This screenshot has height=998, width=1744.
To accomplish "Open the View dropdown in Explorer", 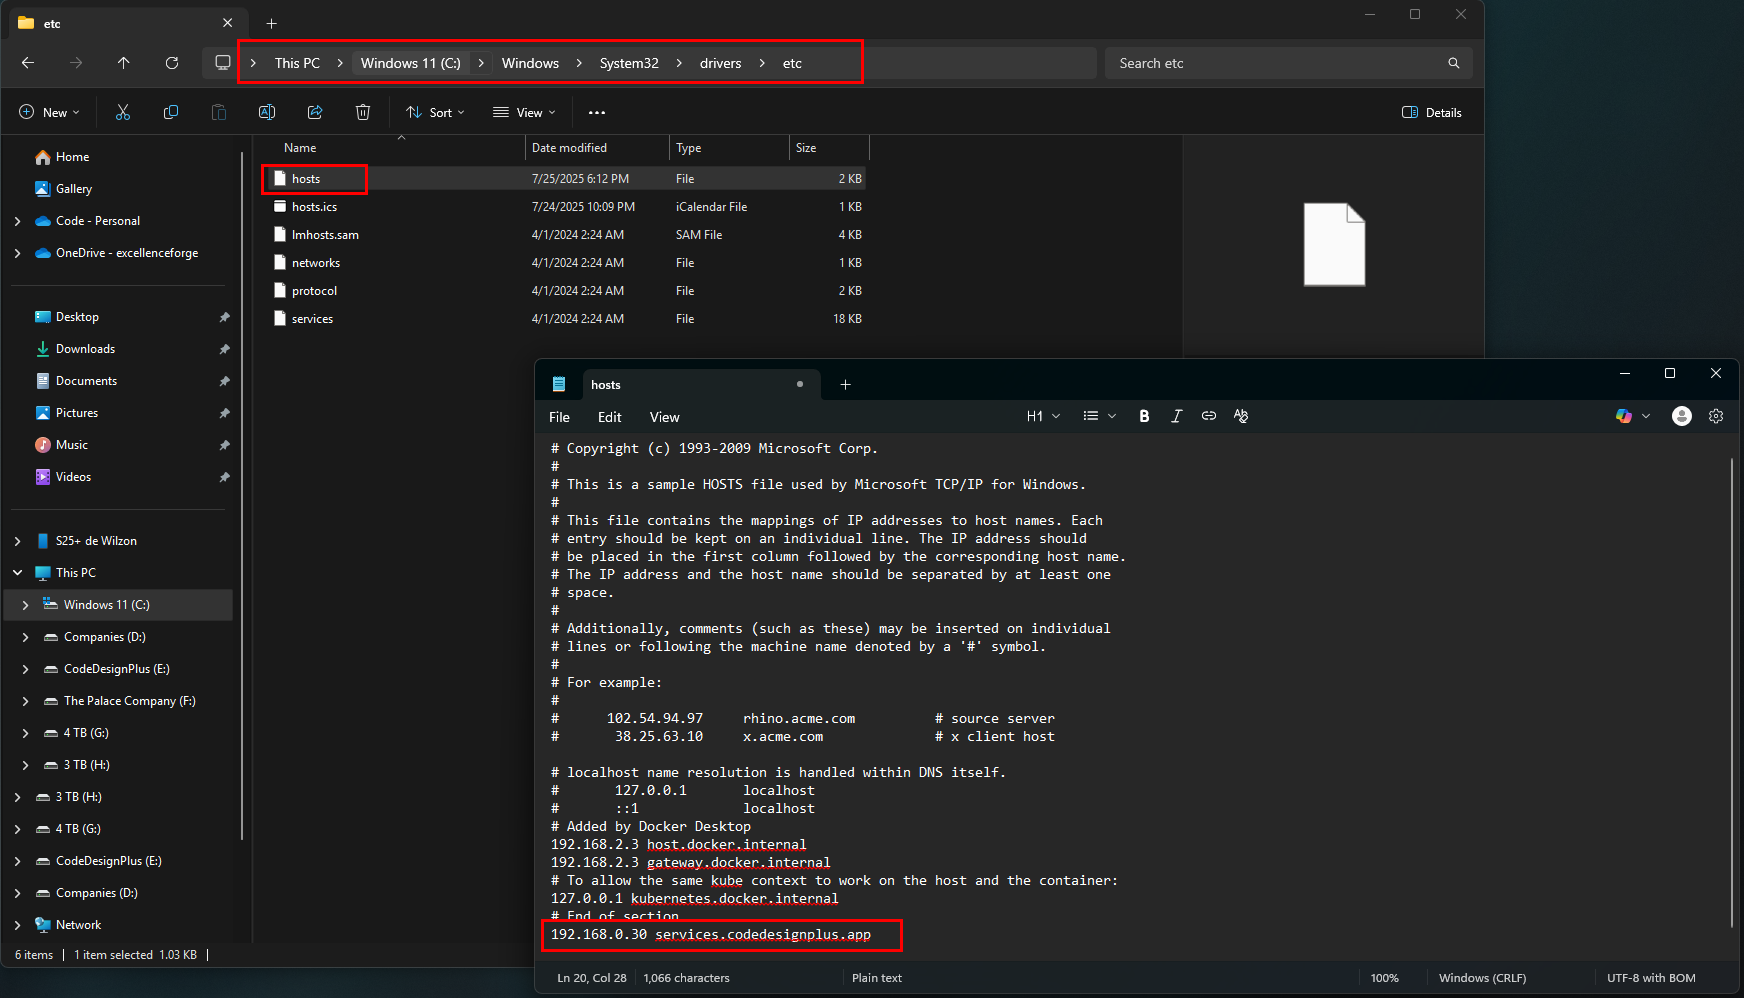I will coord(524,113).
